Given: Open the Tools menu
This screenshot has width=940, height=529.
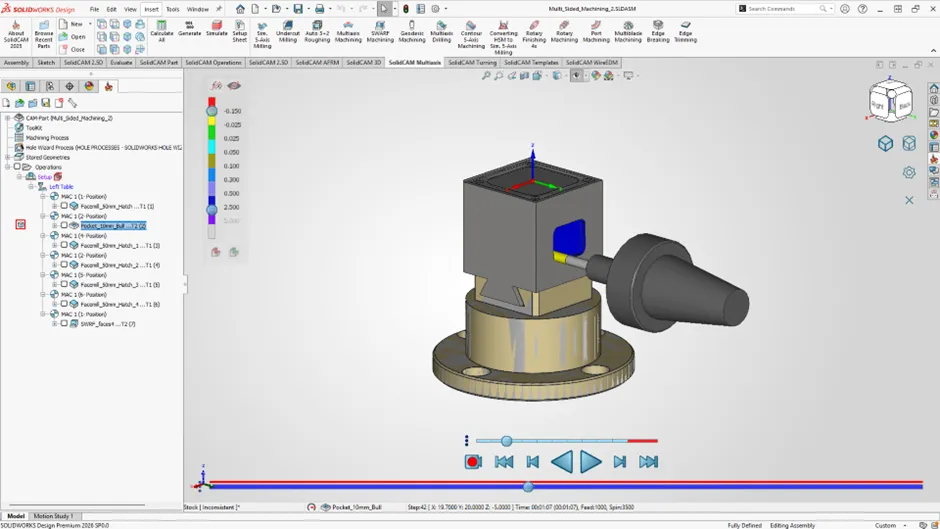Looking at the screenshot, I should pyautogui.click(x=172, y=9).
